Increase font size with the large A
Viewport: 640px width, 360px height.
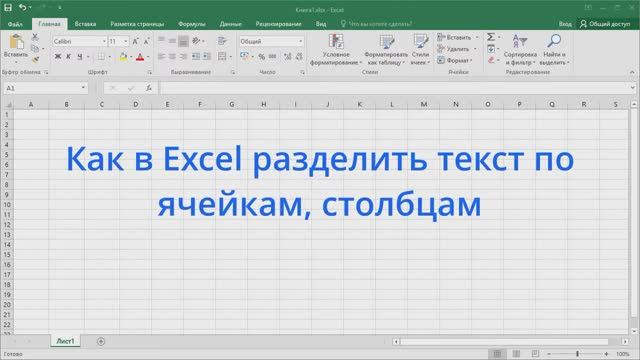click(x=136, y=41)
